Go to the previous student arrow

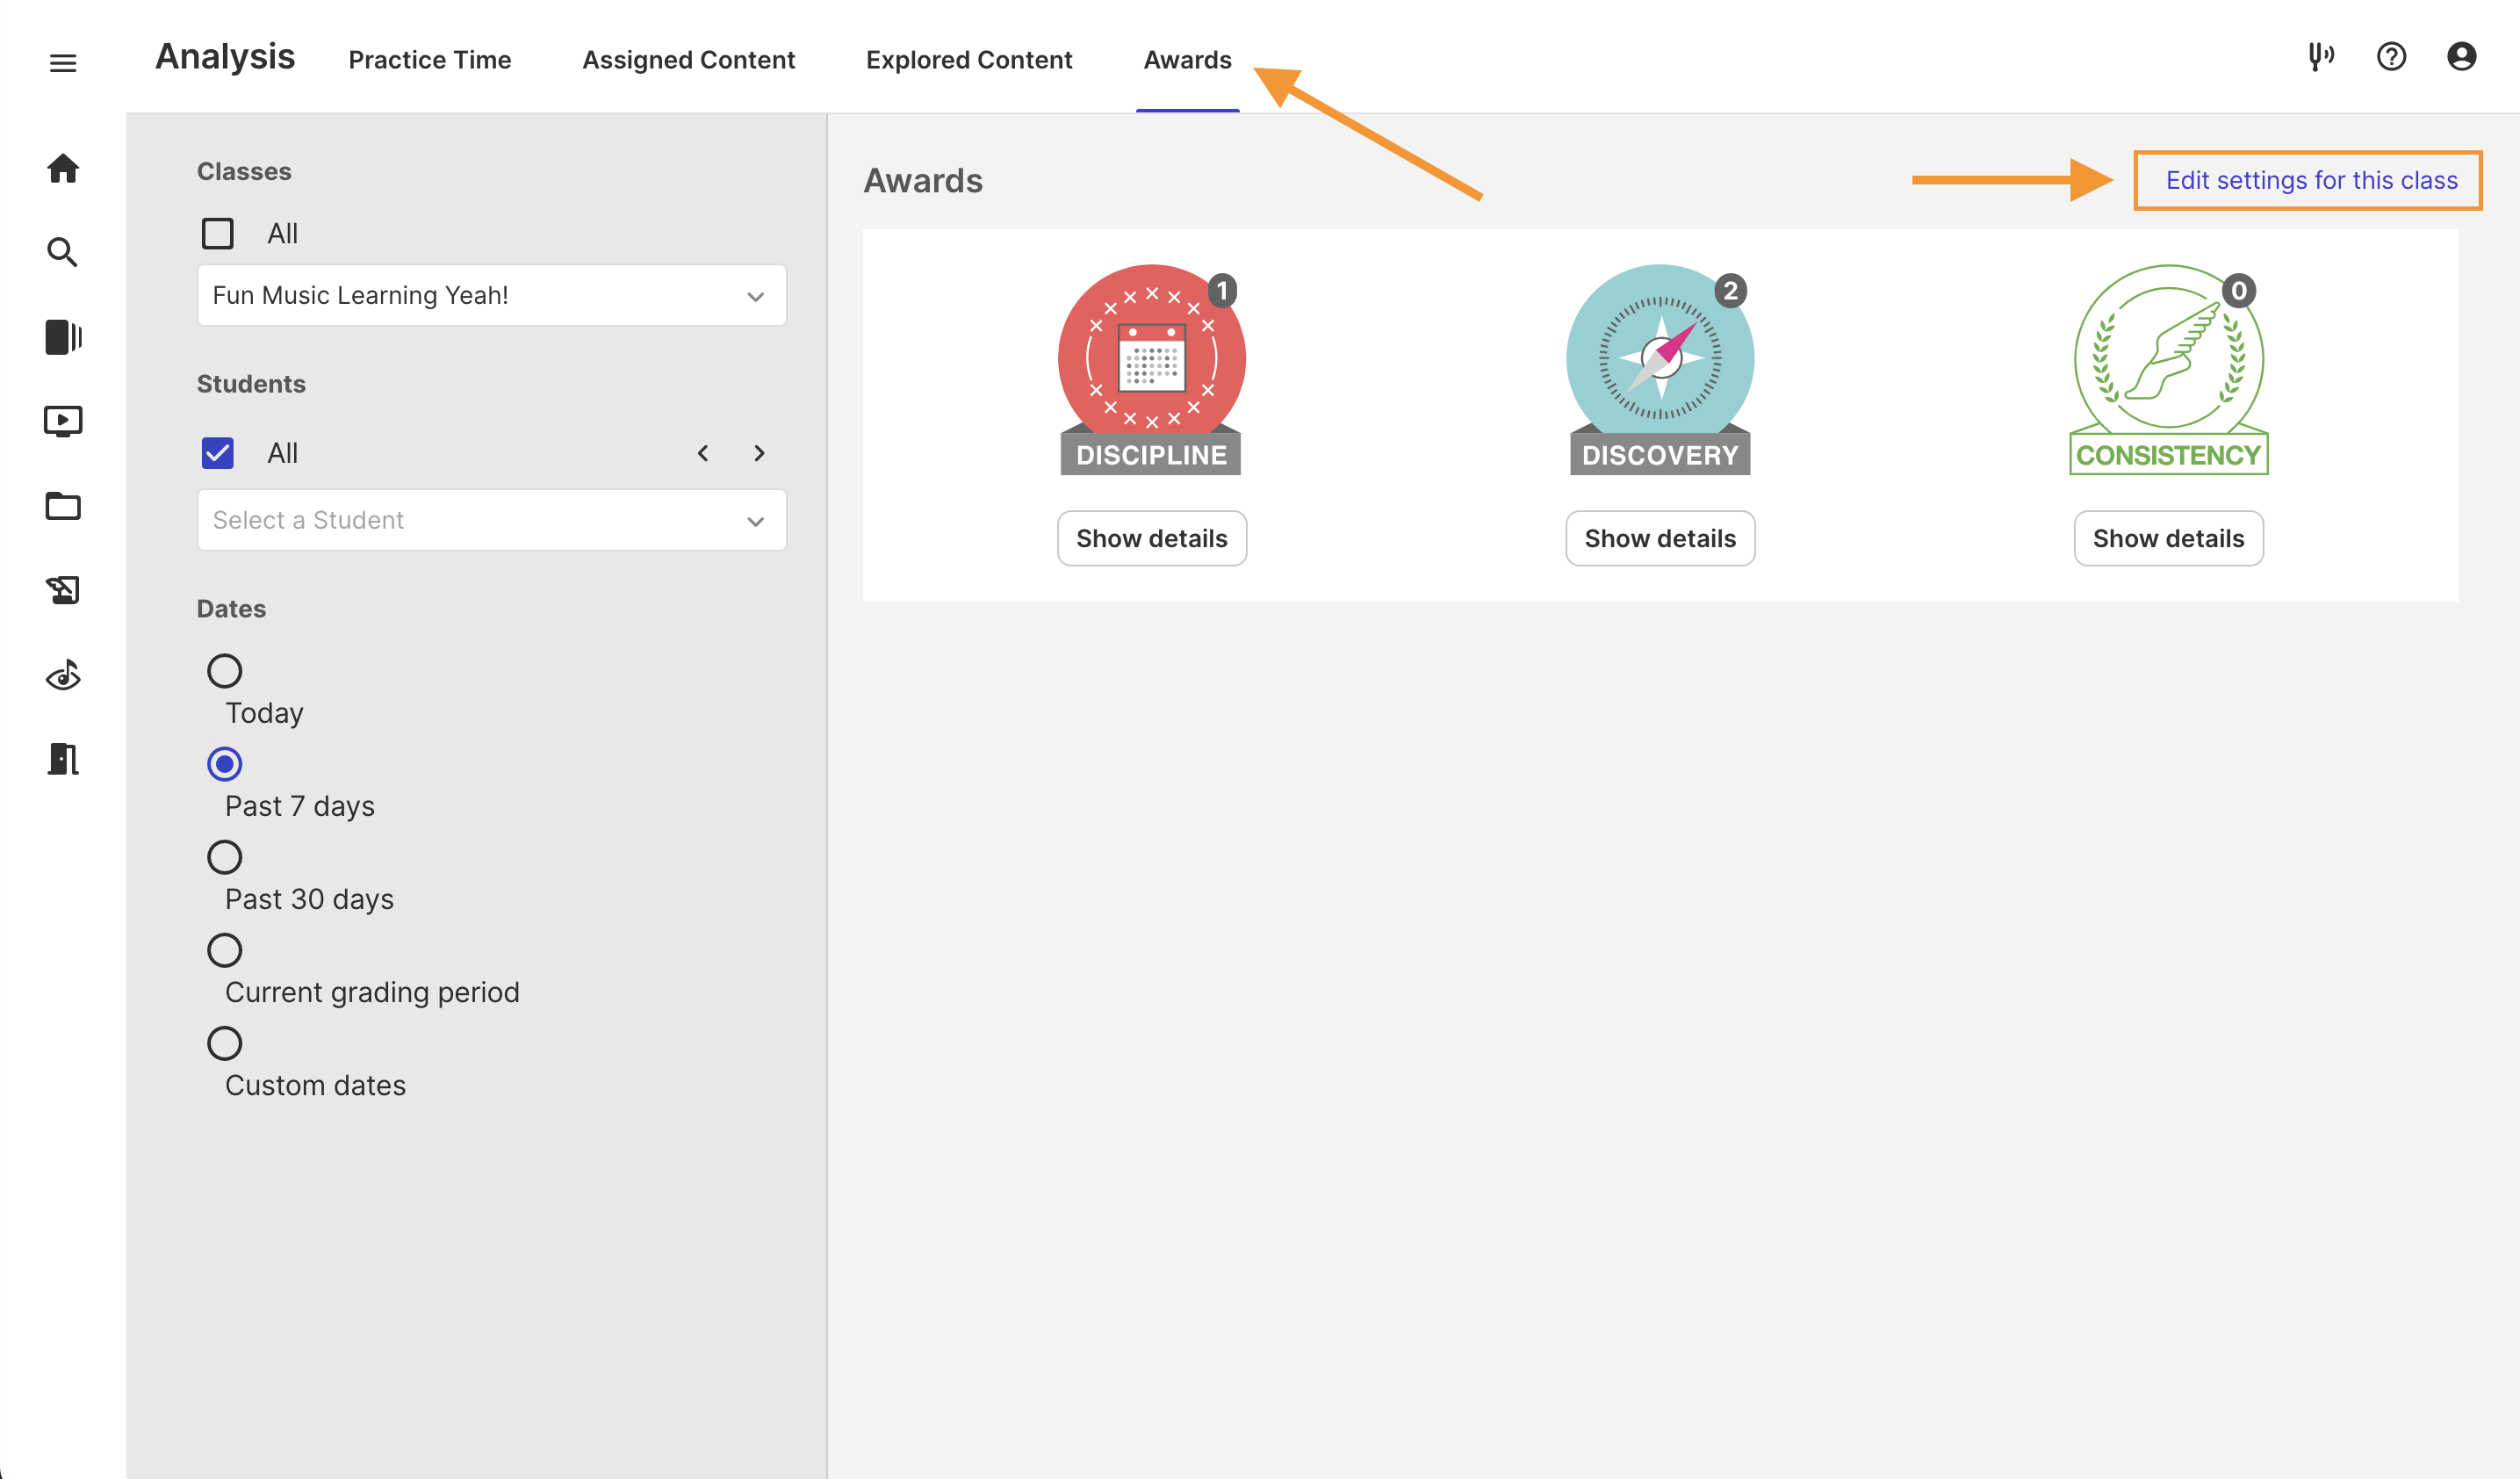coord(703,453)
